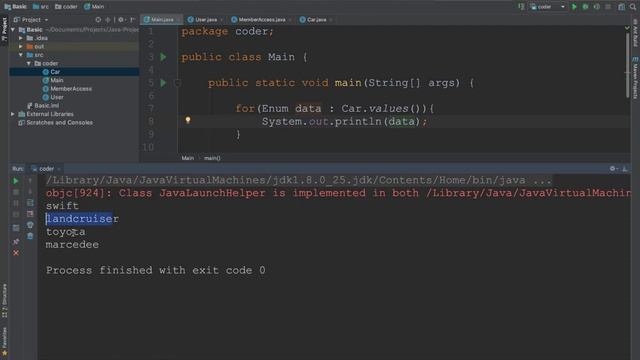Collapse the Basic project root node
Image resolution: width=640 pixels, height=360 pixels.
point(13,30)
